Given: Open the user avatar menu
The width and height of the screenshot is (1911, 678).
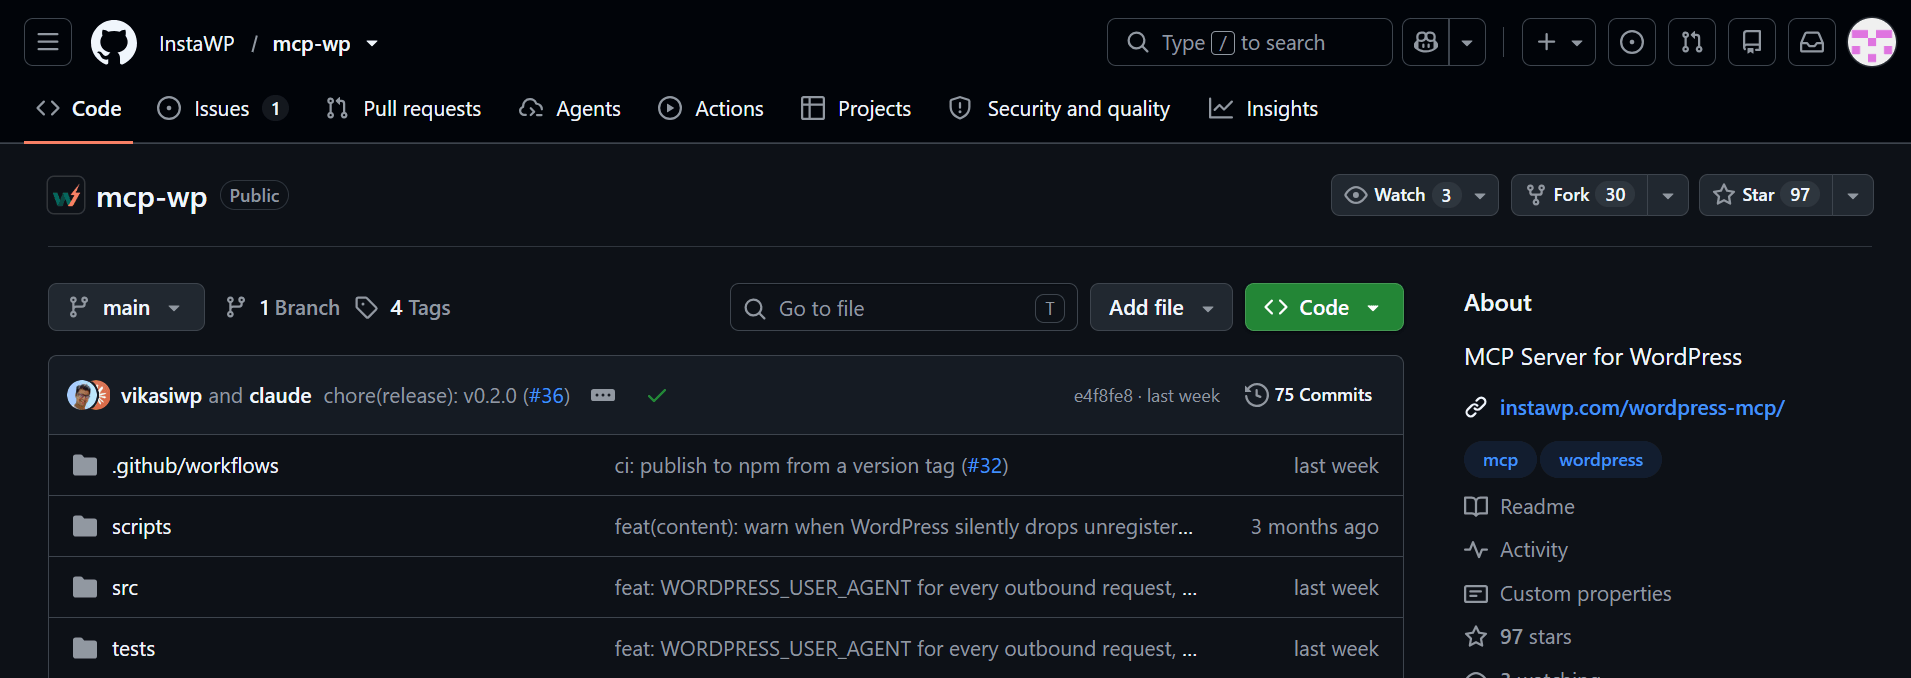Looking at the screenshot, I should pyautogui.click(x=1872, y=42).
